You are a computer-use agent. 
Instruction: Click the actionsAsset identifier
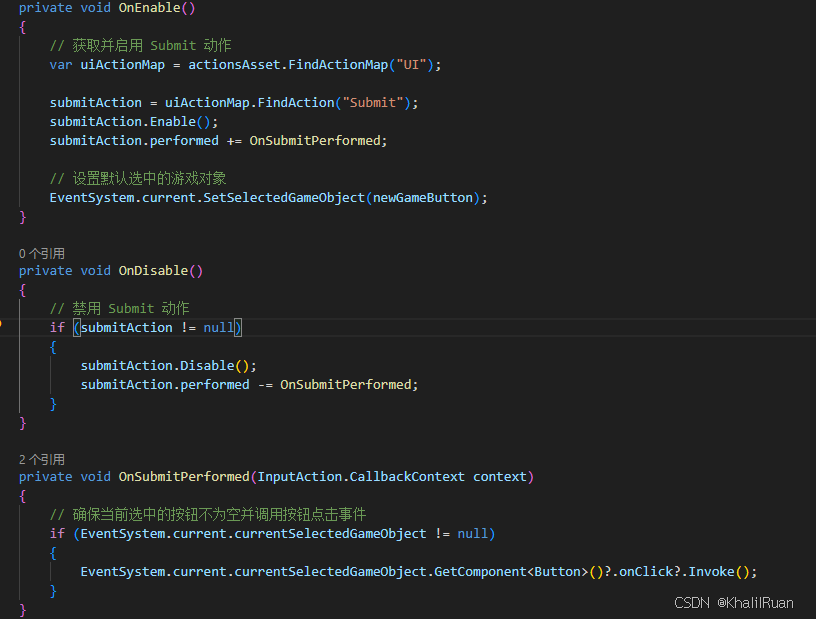(x=234, y=65)
